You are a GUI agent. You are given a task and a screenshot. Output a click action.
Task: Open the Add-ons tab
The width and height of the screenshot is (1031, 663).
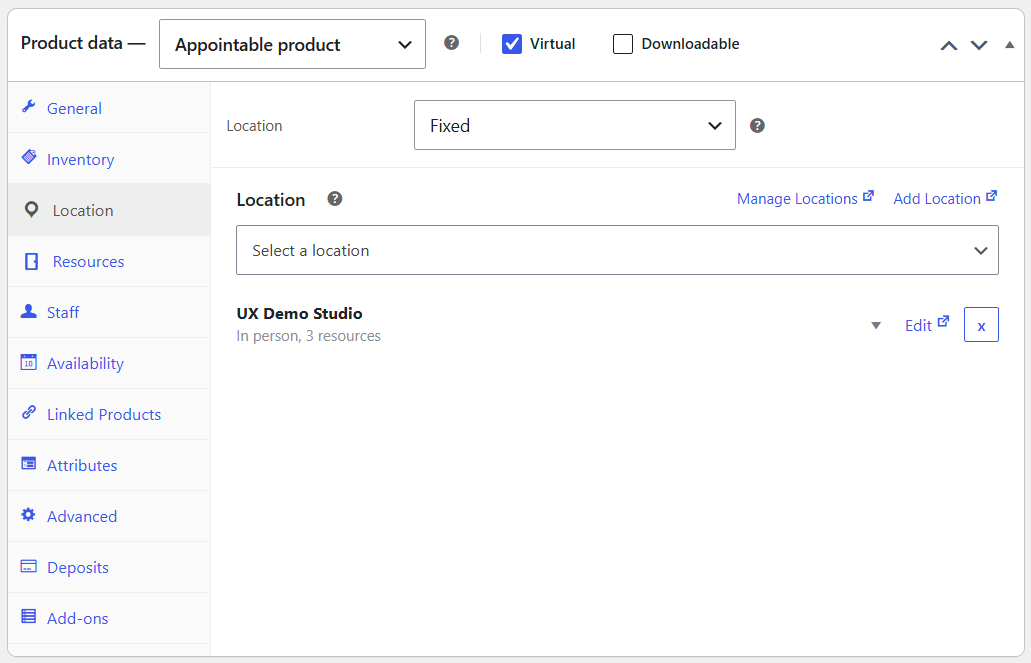click(109, 618)
